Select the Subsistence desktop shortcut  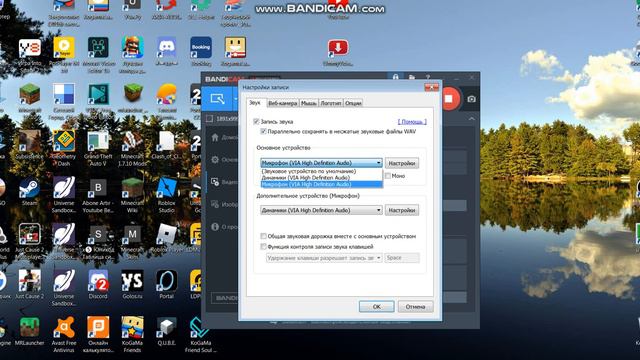click(29, 145)
